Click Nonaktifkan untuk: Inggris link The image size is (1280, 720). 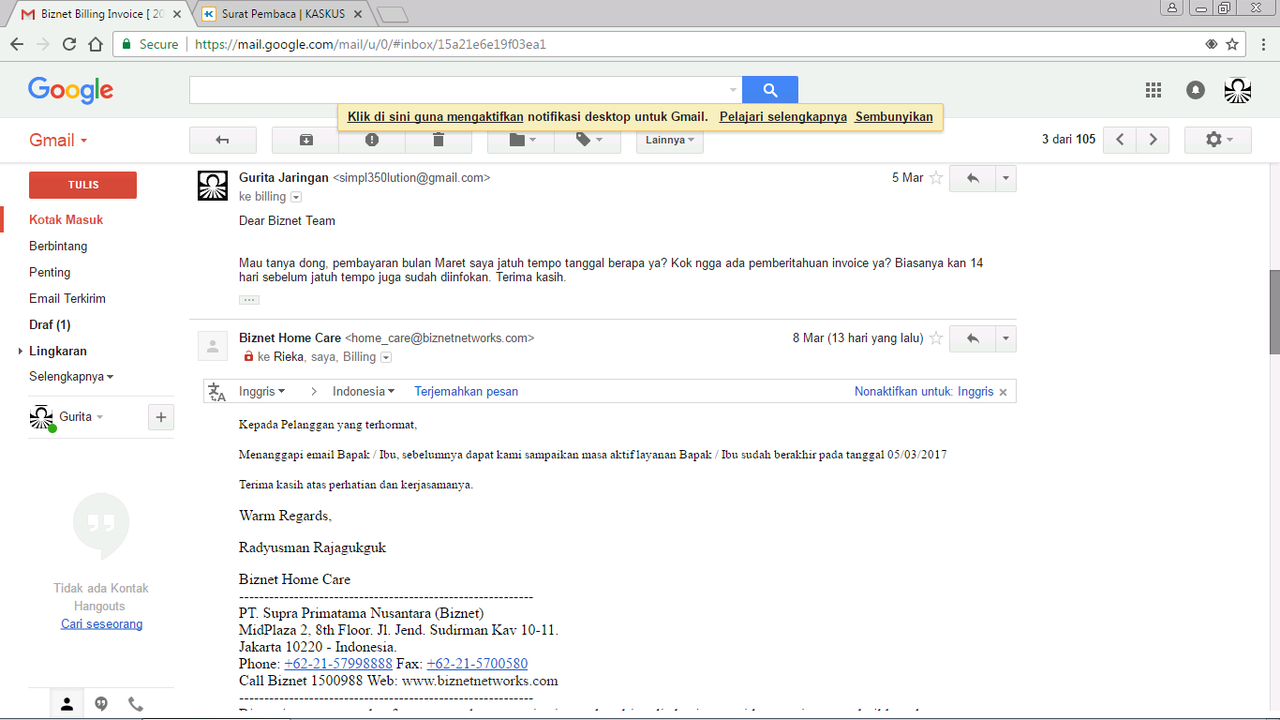tap(924, 392)
